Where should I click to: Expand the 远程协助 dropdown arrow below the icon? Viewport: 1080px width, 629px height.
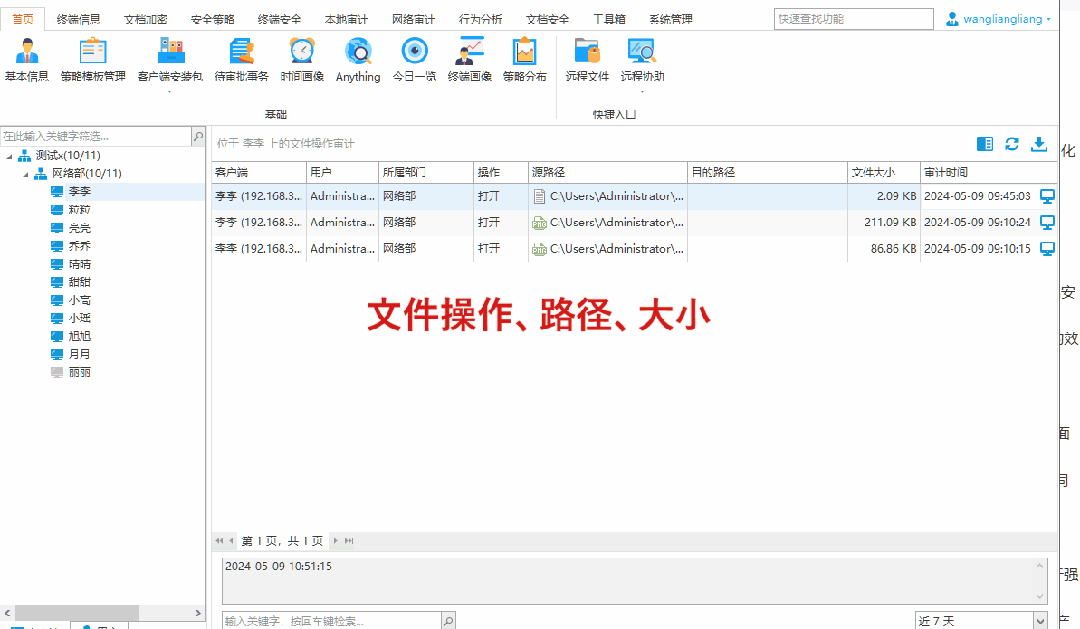pyautogui.click(x=642, y=91)
